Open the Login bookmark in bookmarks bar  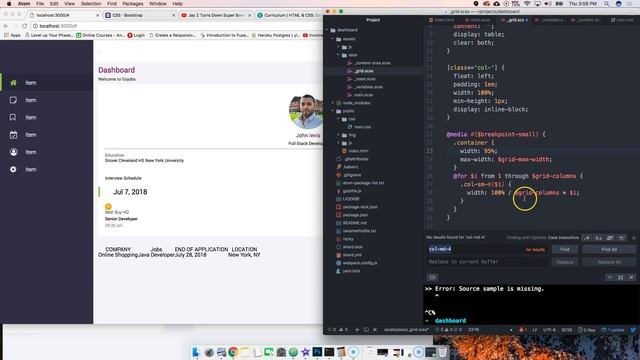(x=136, y=36)
